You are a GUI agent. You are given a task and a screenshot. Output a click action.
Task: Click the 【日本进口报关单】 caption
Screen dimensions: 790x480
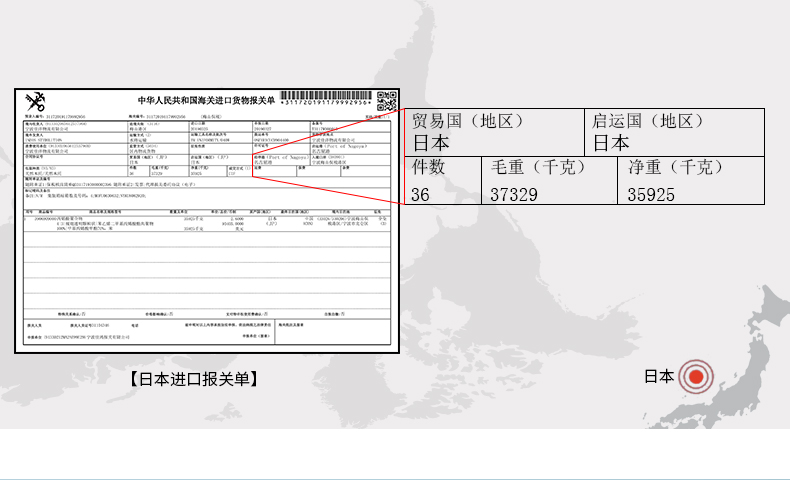click(x=193, y=379)
